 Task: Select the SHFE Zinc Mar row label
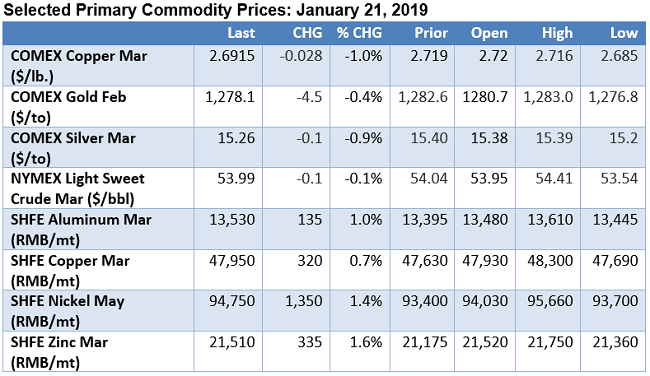click(59, 352)
